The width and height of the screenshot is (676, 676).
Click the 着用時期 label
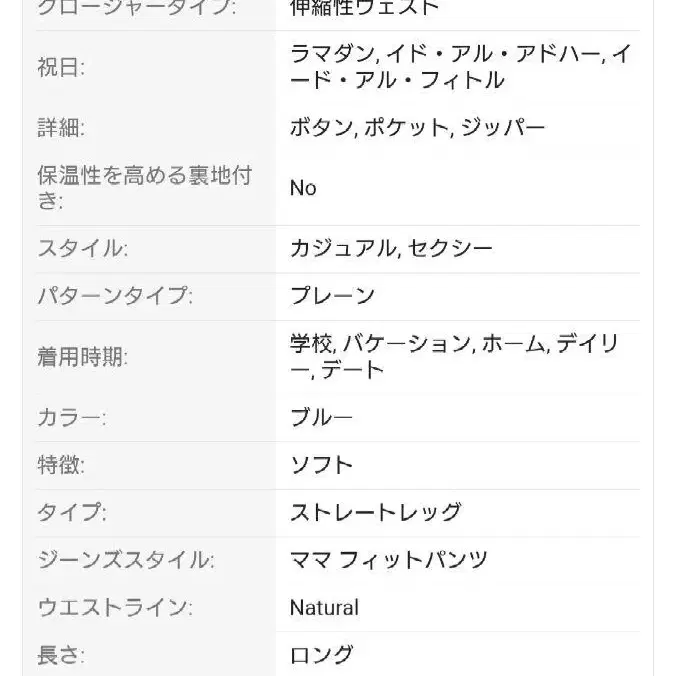click(83, 356)
